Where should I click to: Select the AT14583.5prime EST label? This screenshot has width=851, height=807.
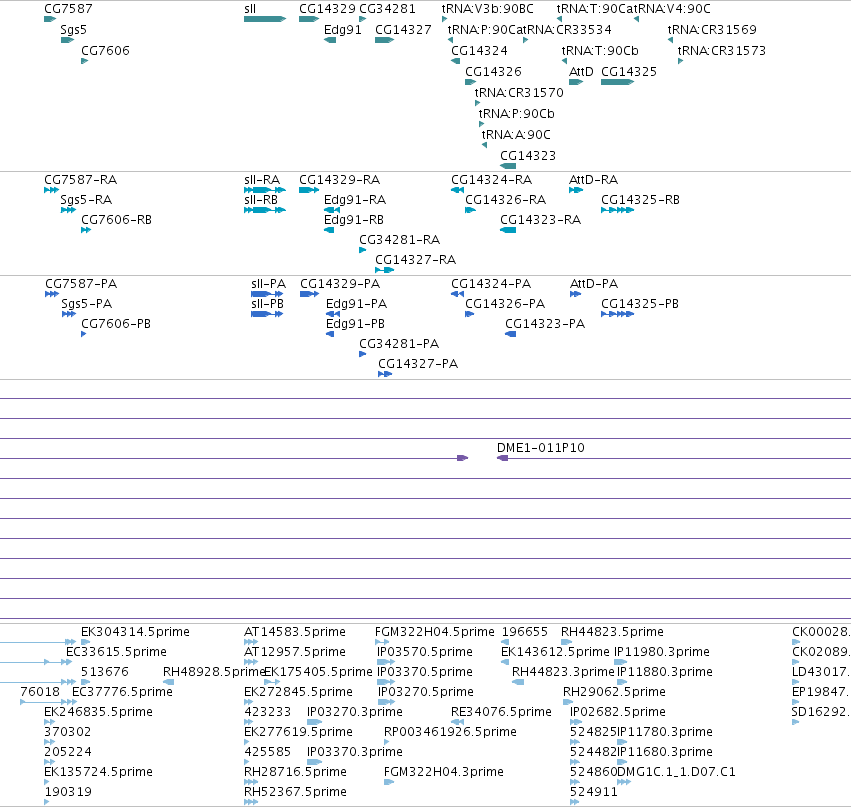[x=295, y=632]
